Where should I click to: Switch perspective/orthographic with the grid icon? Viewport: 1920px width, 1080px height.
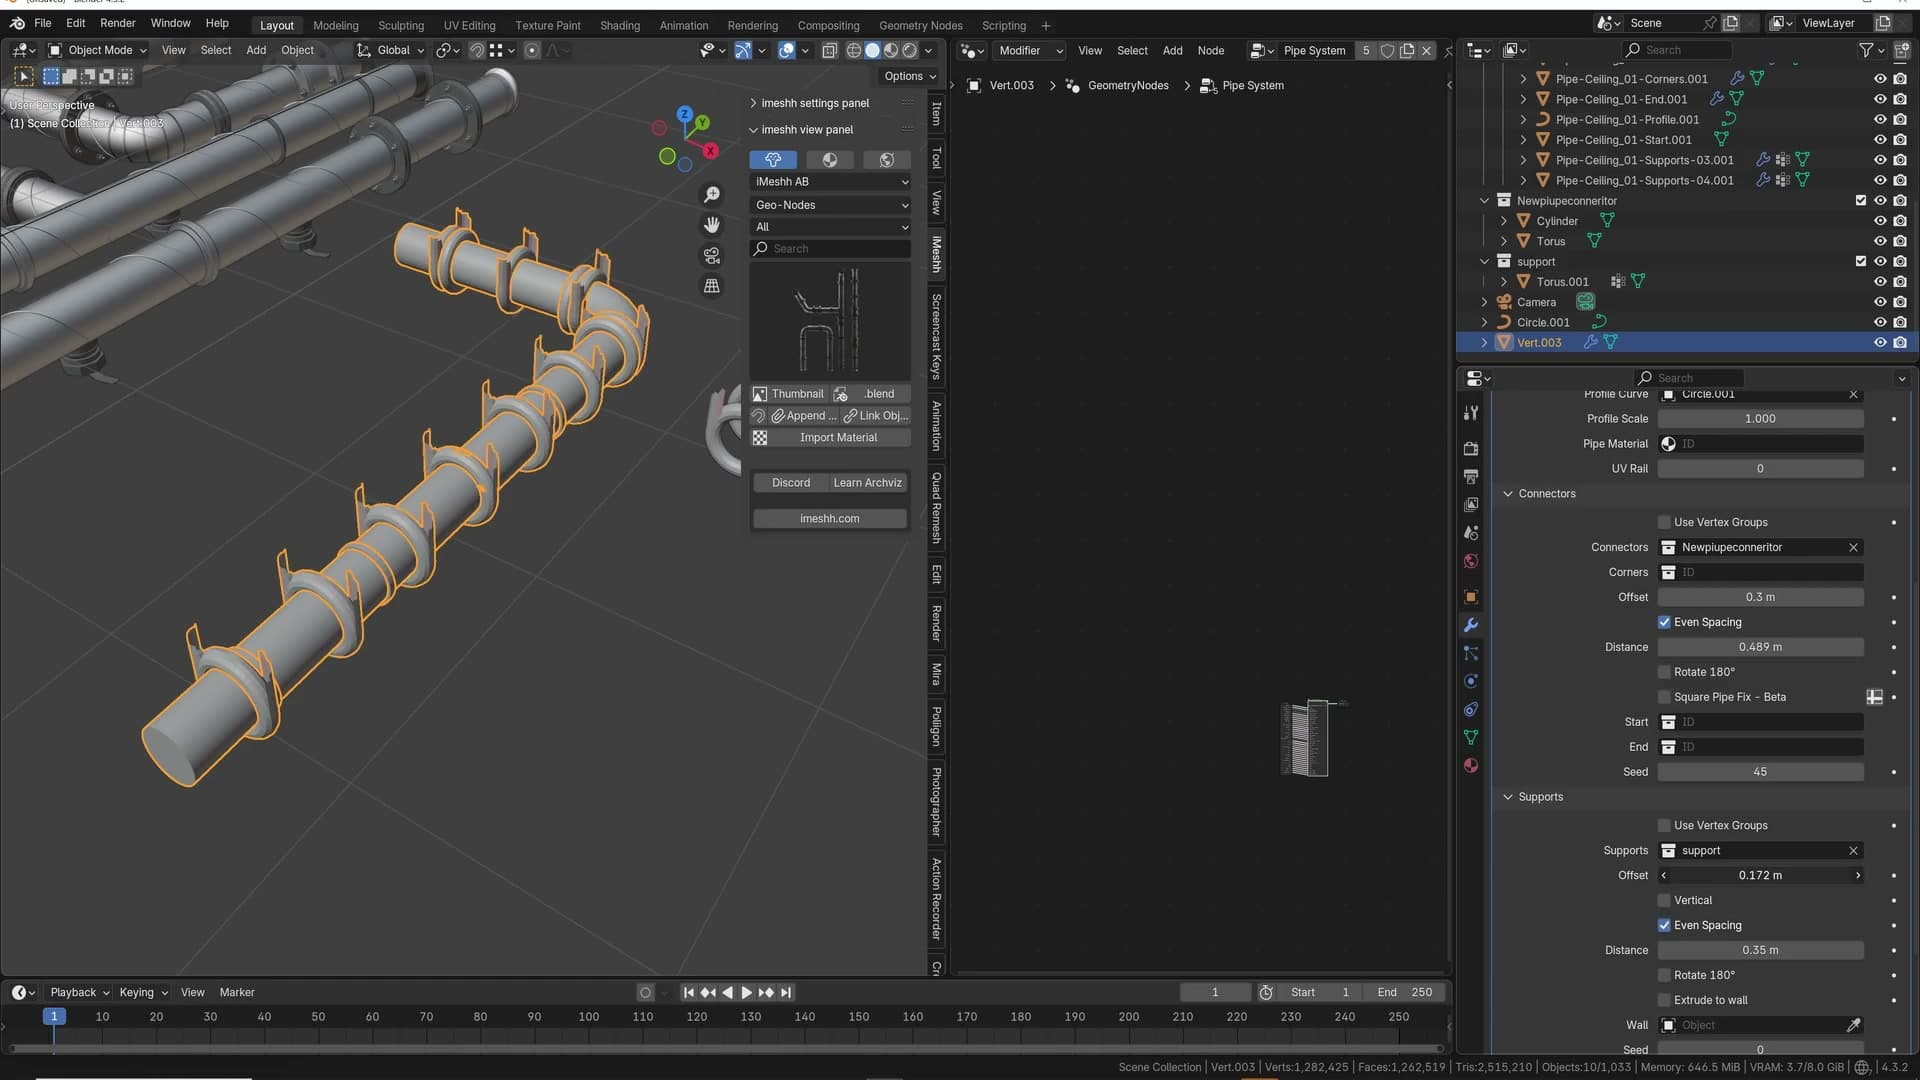pos(712,286)
